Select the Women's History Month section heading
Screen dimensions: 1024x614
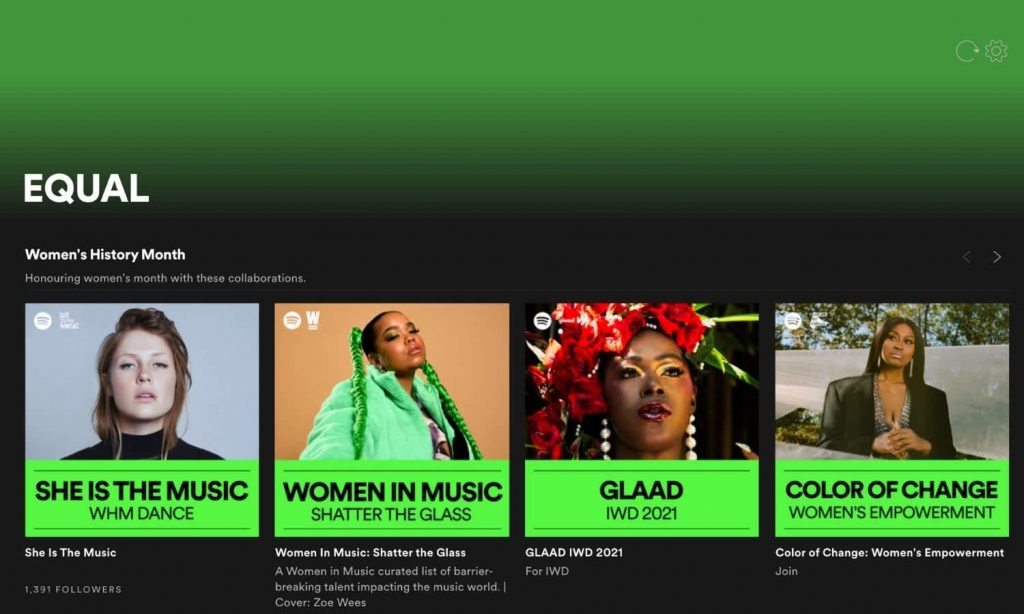105,255
